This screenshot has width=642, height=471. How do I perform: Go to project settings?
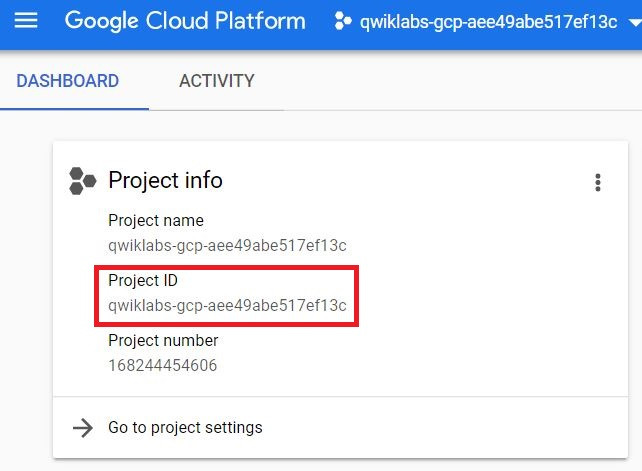point(185,428)
